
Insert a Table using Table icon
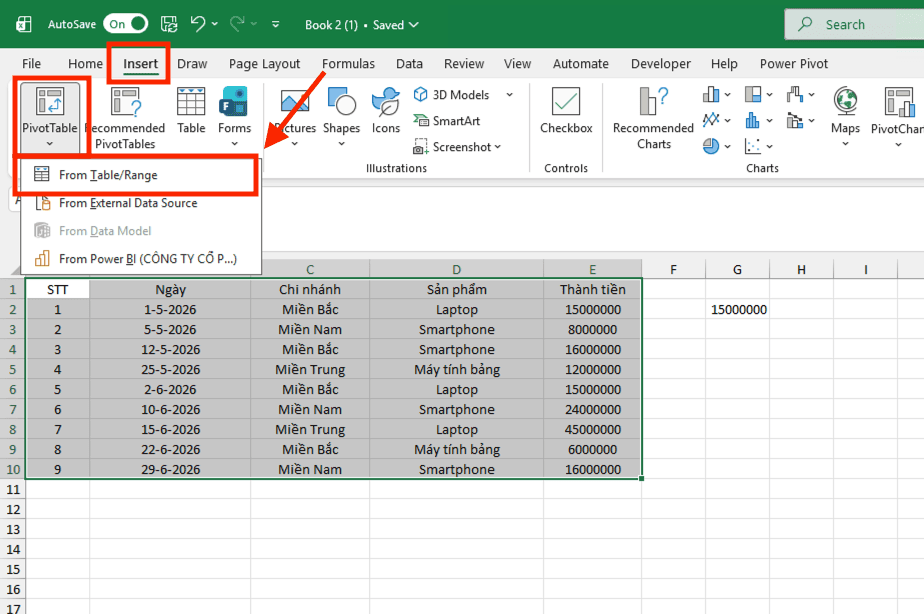coord(191,101)
